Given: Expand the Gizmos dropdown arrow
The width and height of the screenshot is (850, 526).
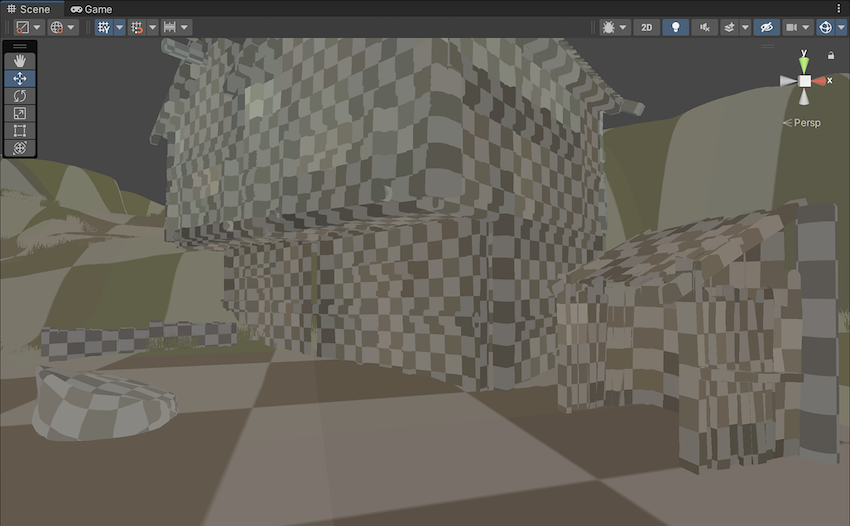Looking at the screenshot, I should (840, 28).
